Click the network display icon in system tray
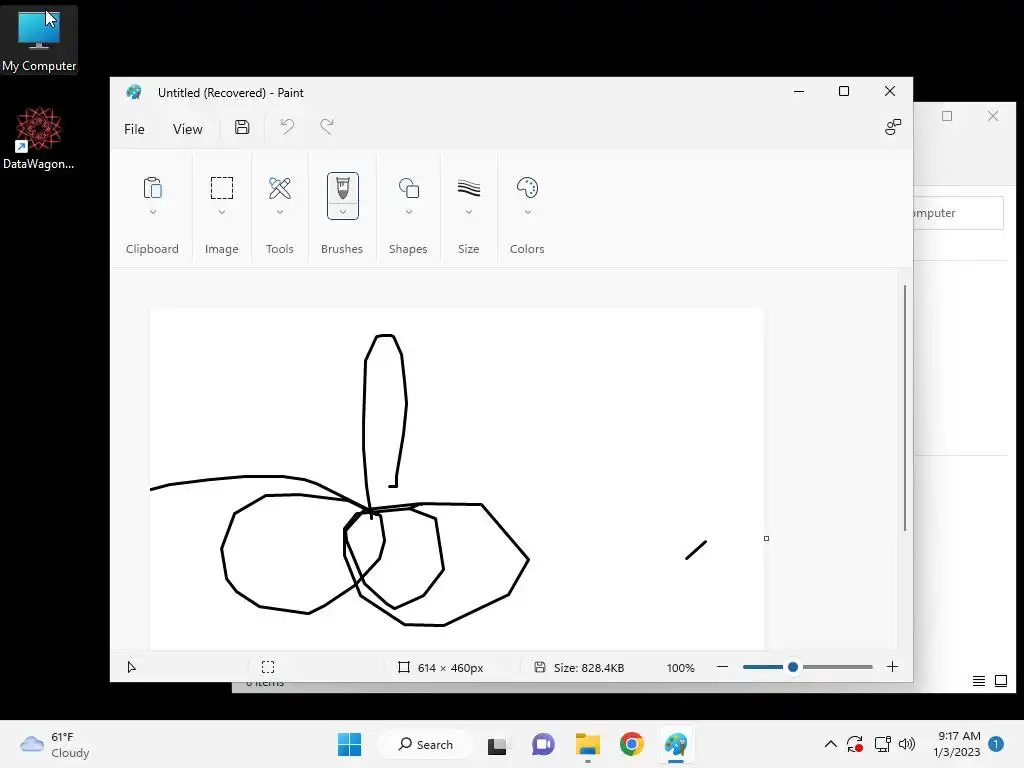Viewport: 1024px width, 768px height. (882, 744)
